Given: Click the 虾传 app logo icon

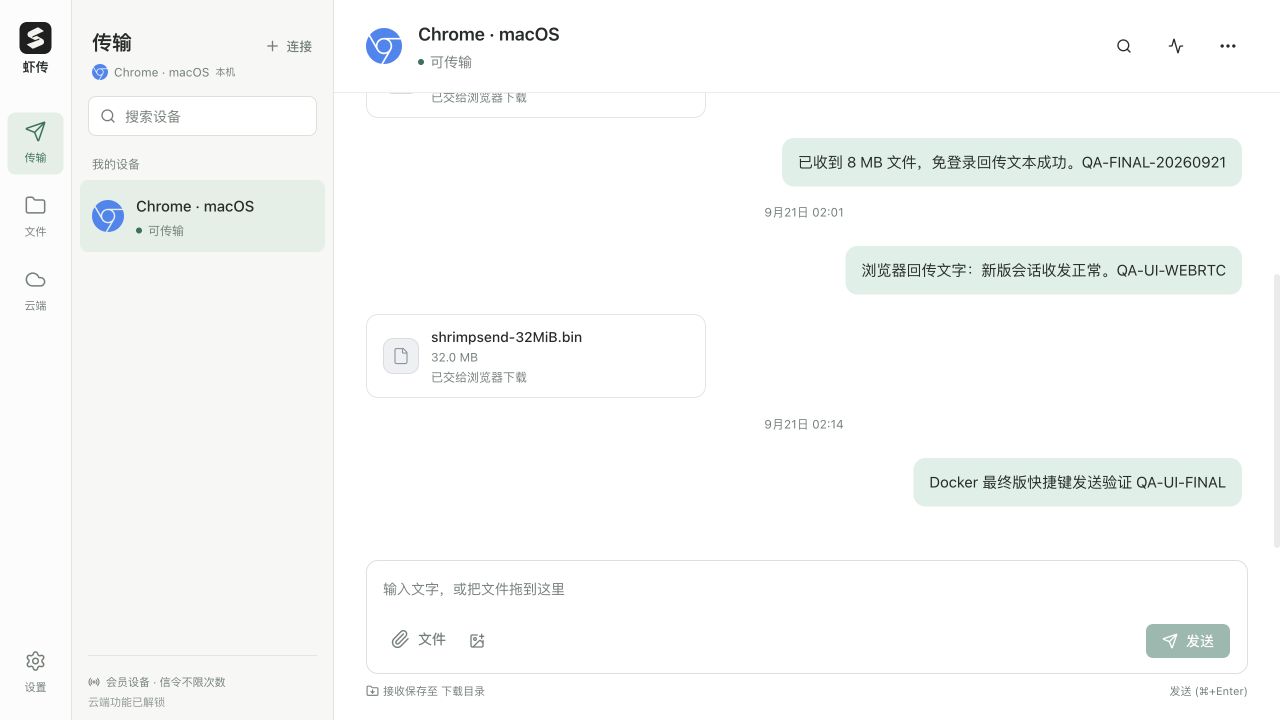Looking at the screenshot, I should (35, 38).
